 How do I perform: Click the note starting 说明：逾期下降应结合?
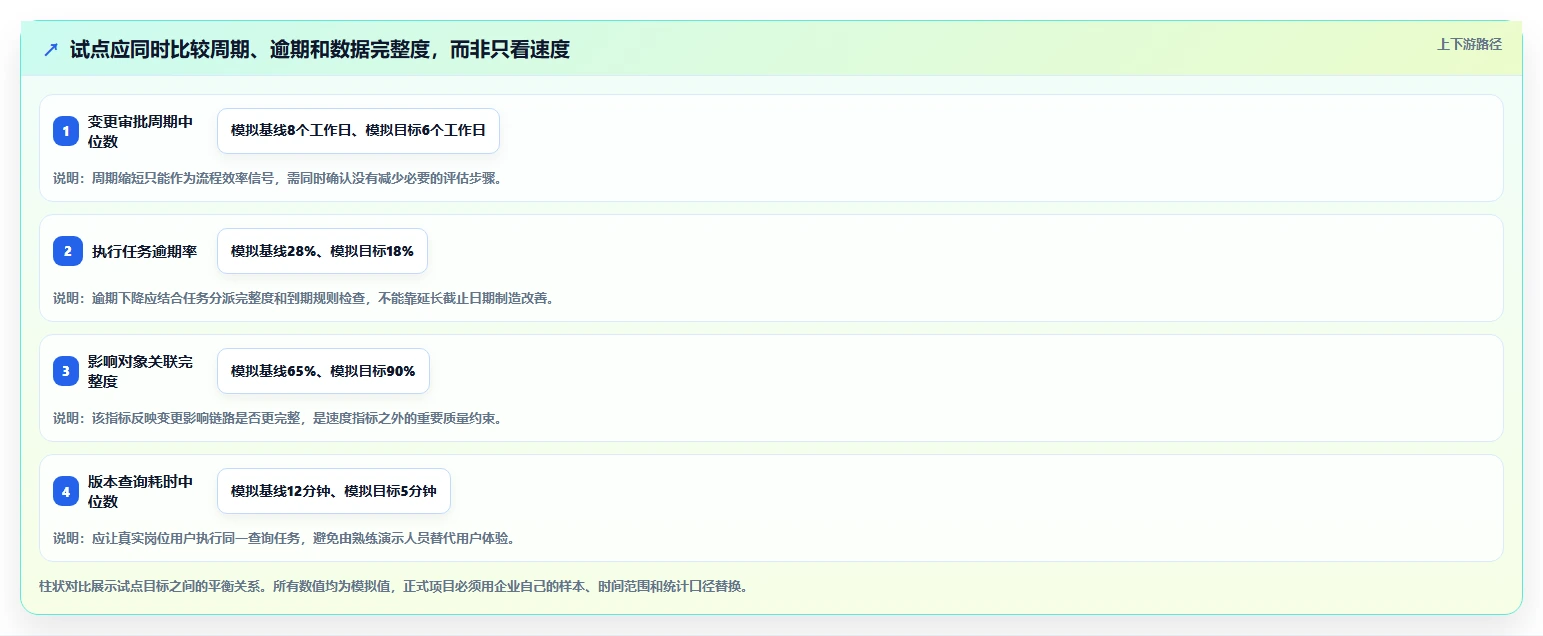[303, 298]
